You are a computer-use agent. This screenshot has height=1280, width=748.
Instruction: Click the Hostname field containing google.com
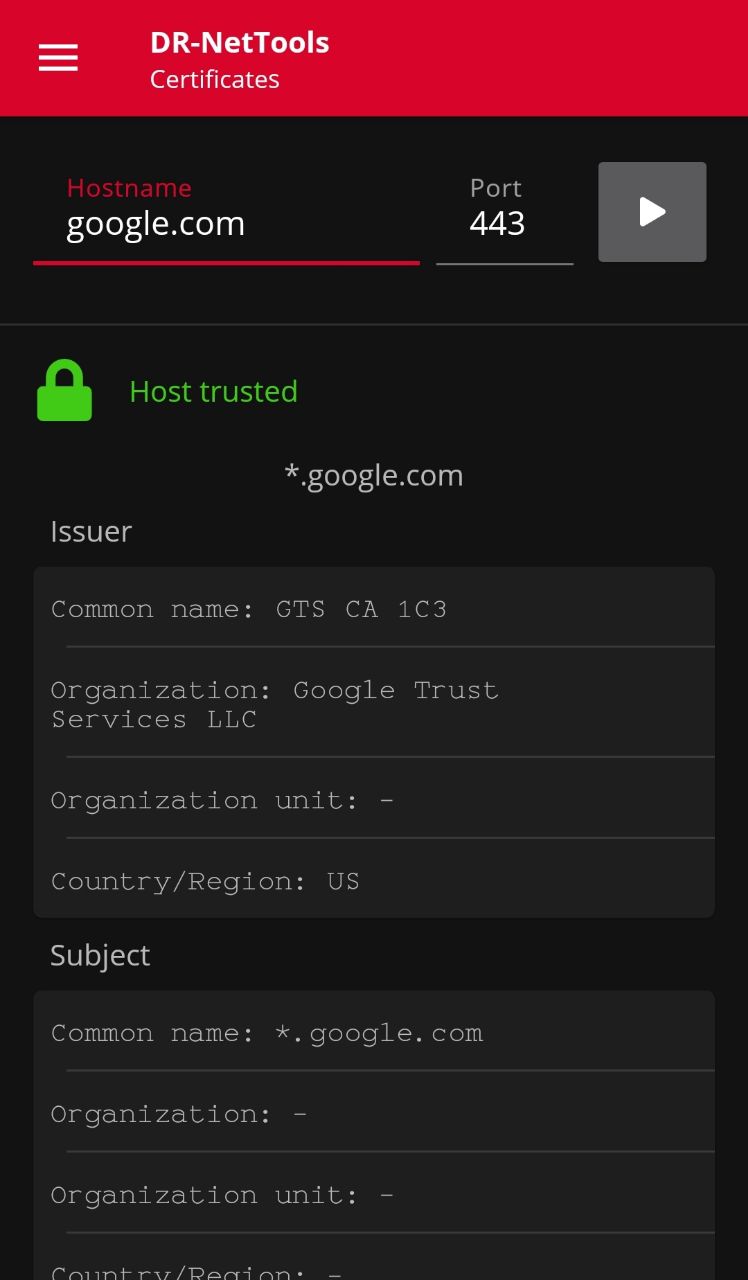[226, 224]
